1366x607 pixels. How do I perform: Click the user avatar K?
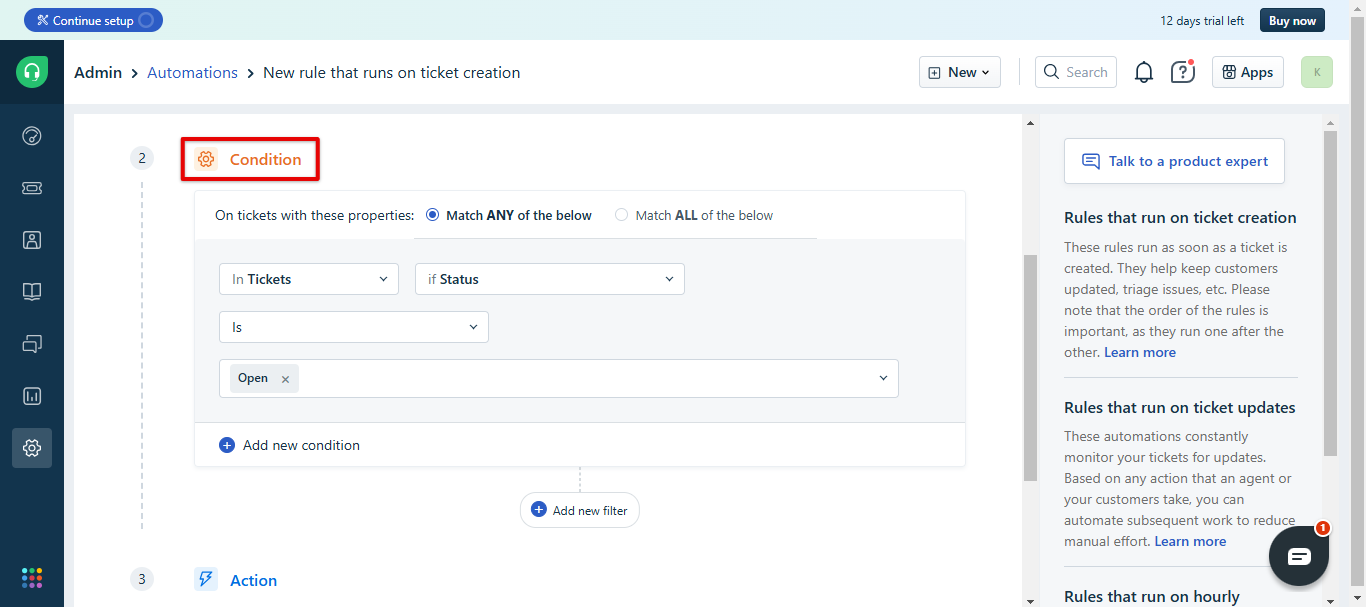(x=1317, y=72)
